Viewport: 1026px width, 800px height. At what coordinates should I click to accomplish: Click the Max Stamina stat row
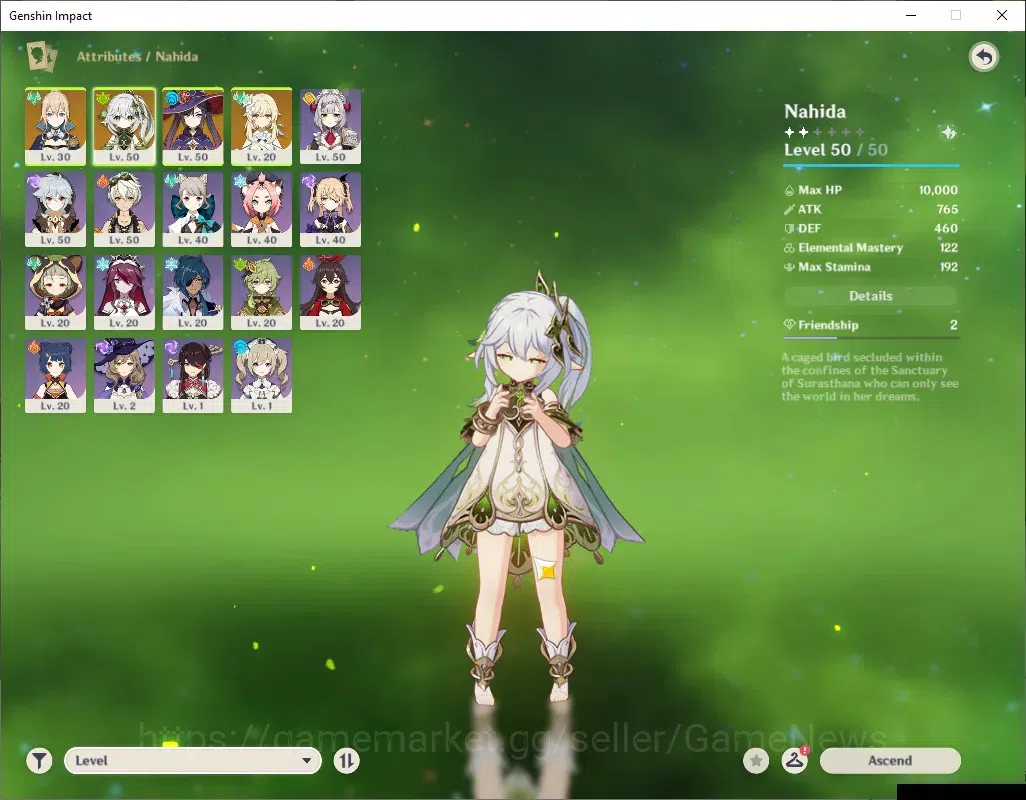point(871,267)
